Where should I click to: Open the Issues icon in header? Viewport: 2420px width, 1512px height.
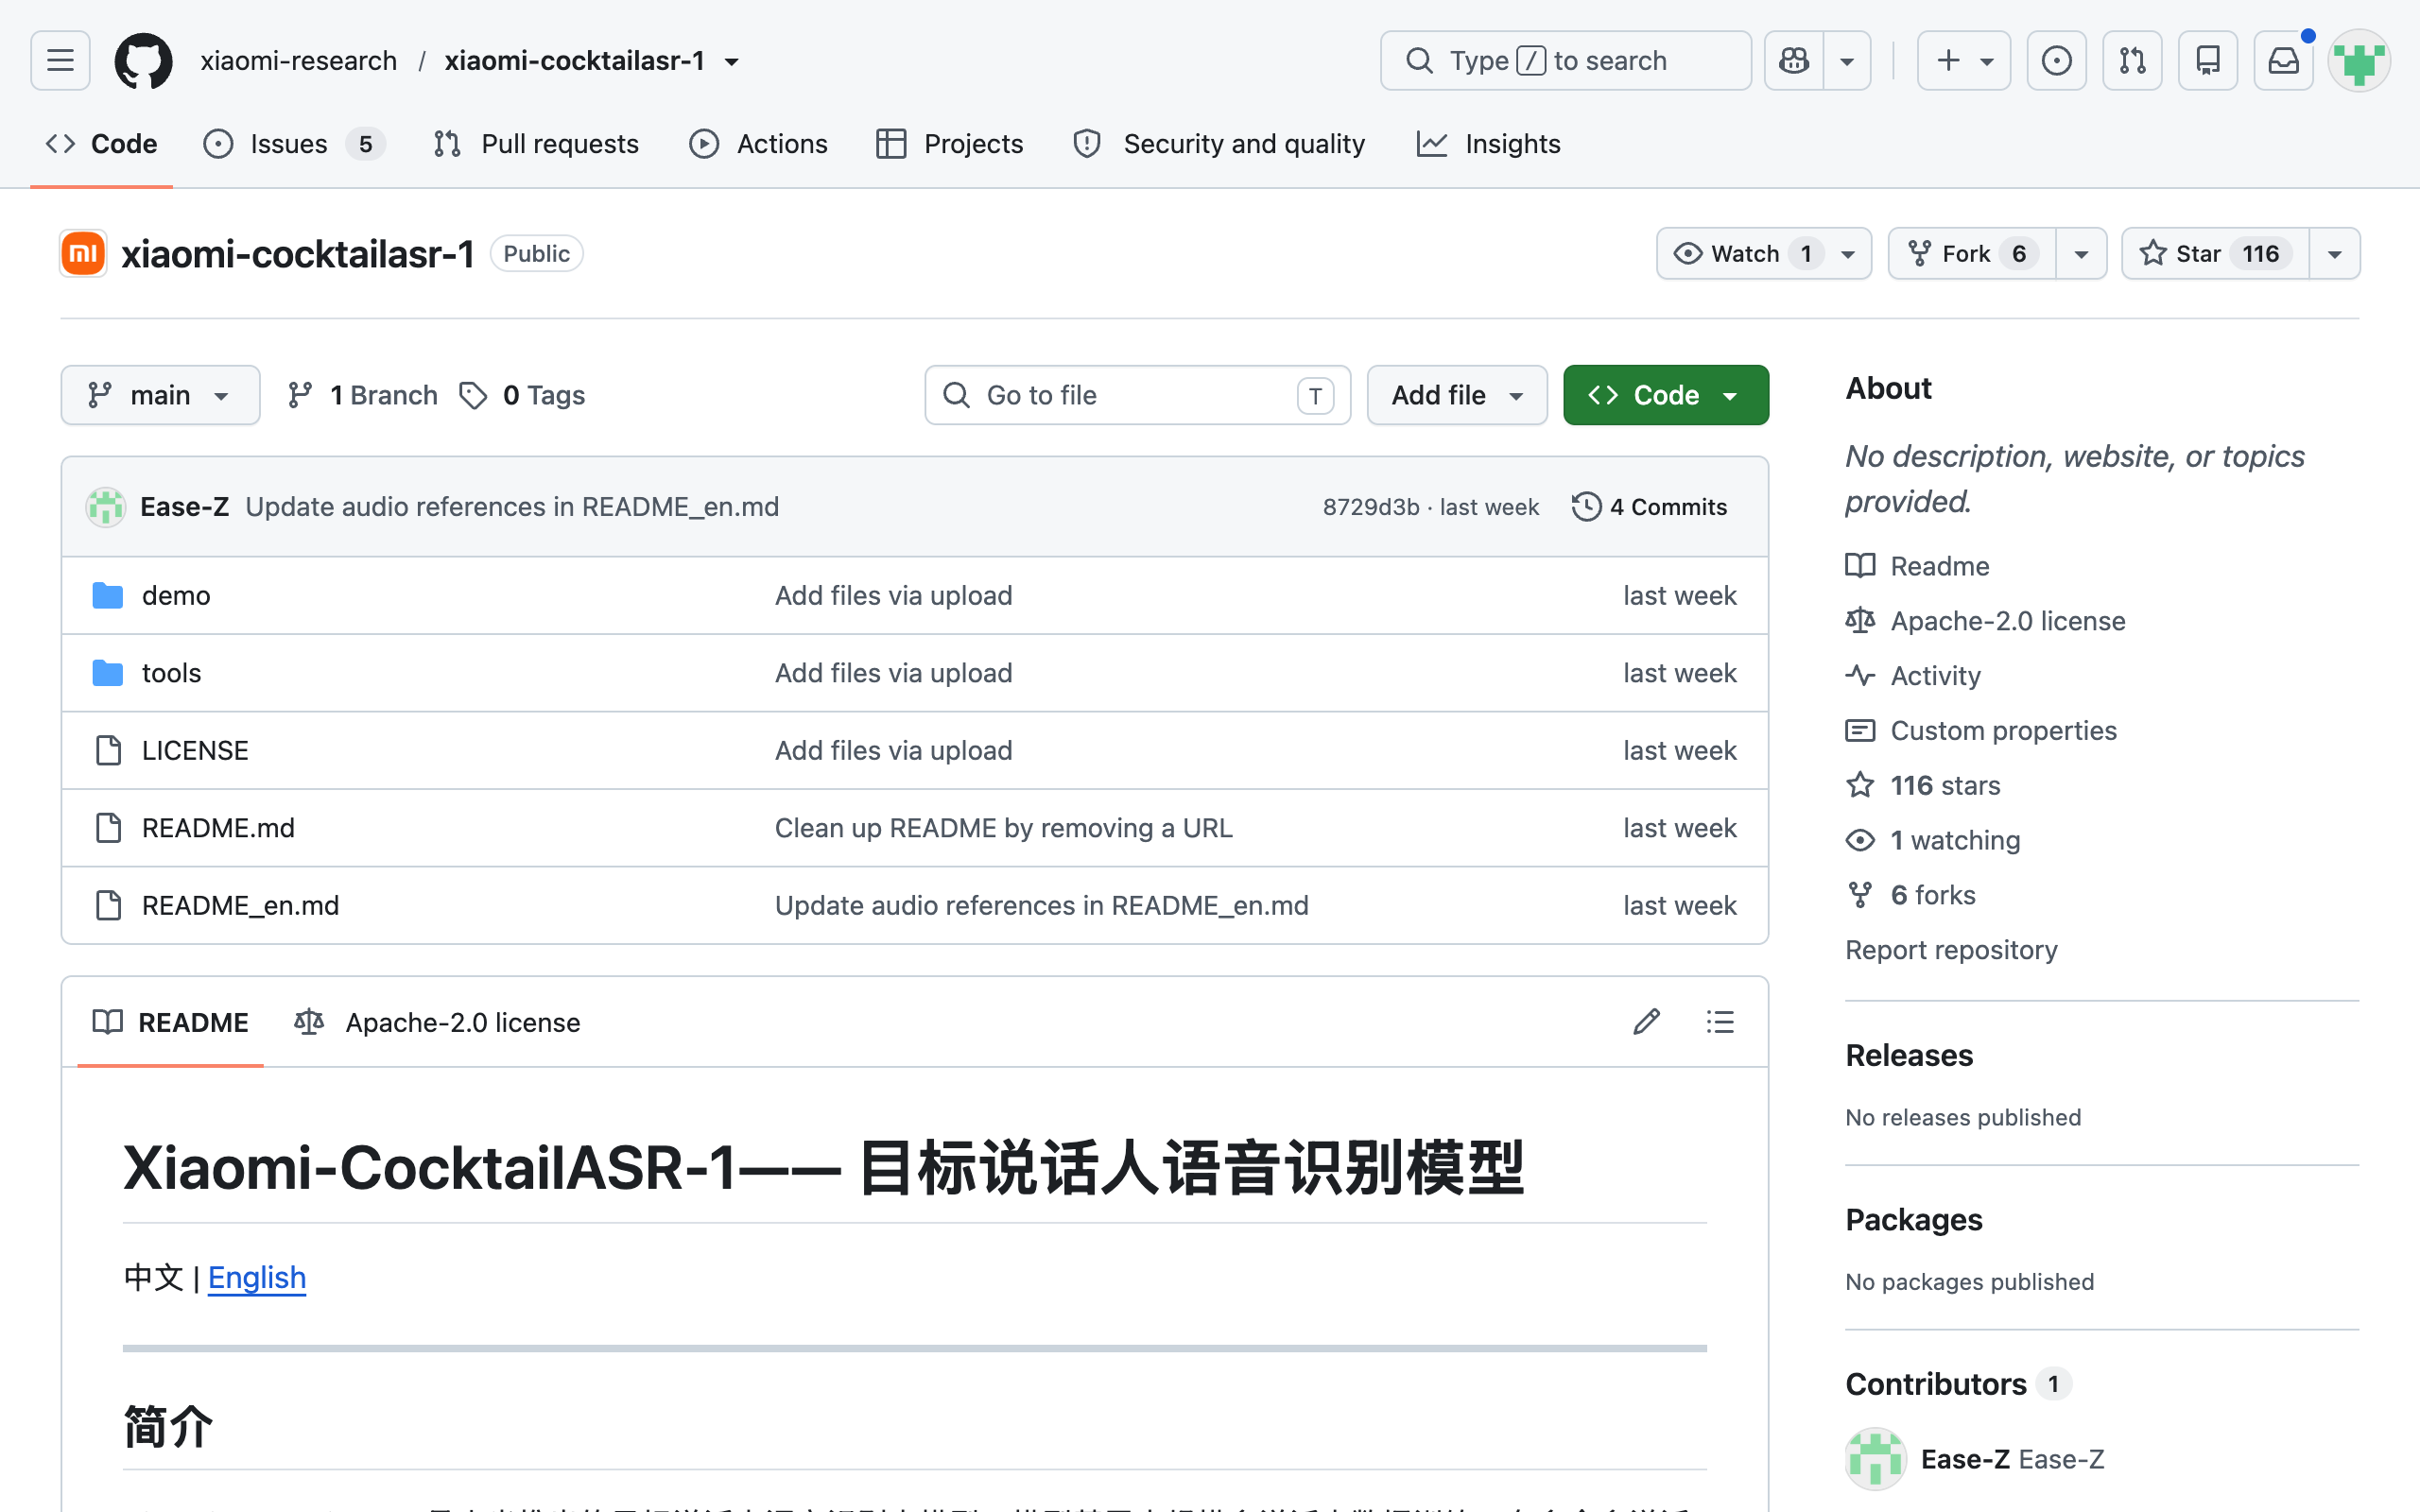coord(2056,61)
